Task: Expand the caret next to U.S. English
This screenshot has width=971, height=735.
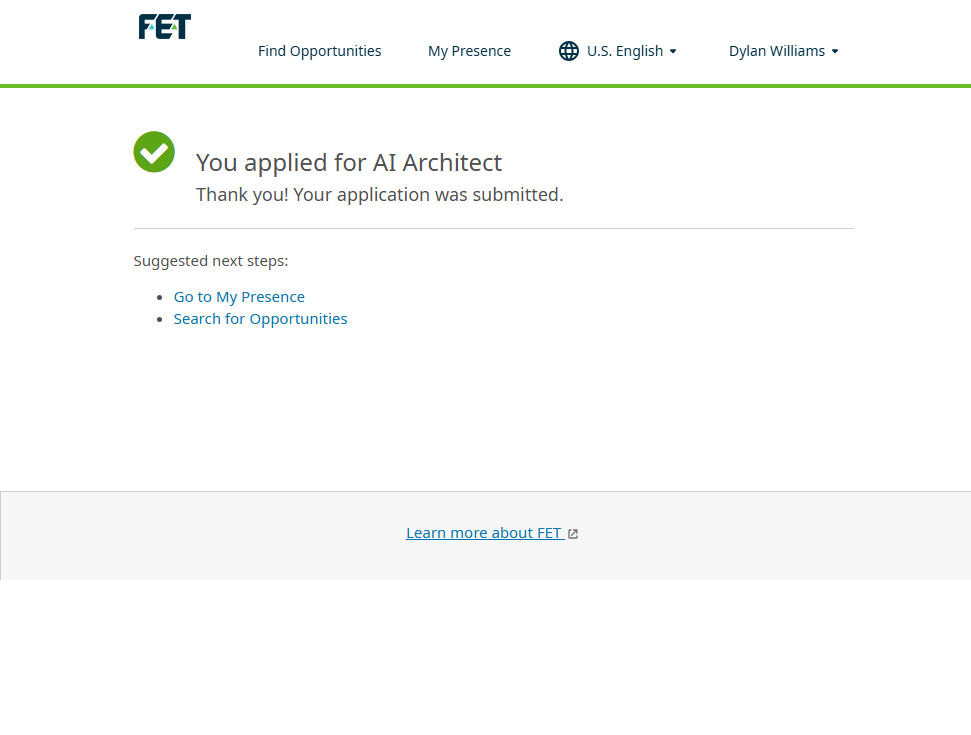Action: coord(673,51)
